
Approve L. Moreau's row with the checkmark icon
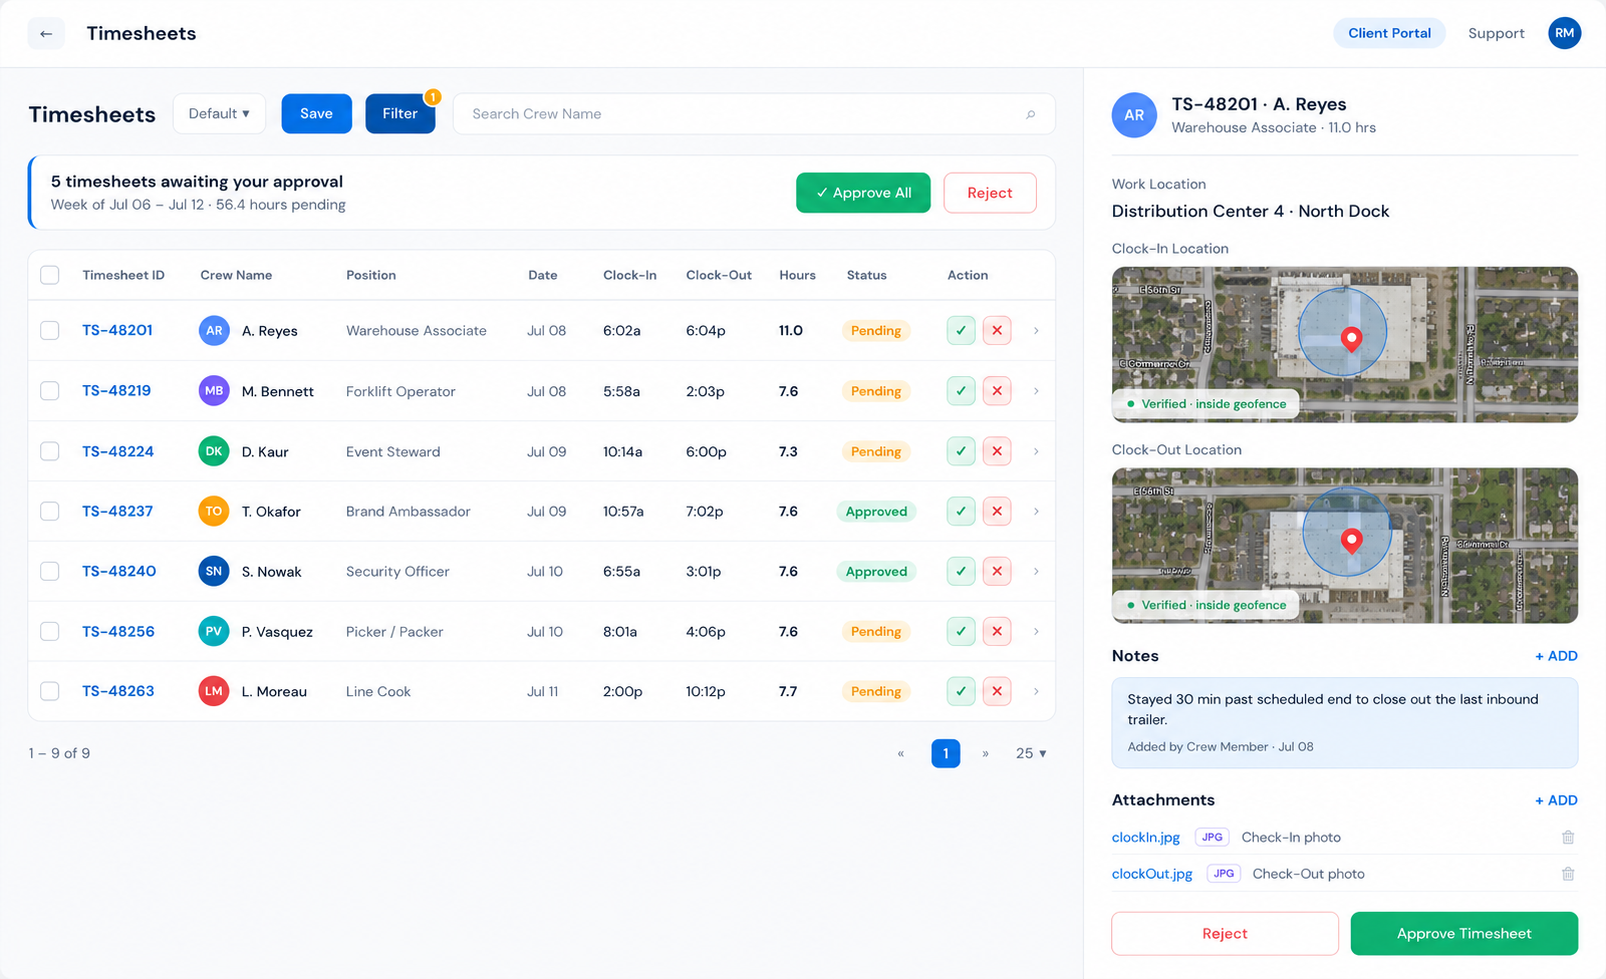(961, 691)
